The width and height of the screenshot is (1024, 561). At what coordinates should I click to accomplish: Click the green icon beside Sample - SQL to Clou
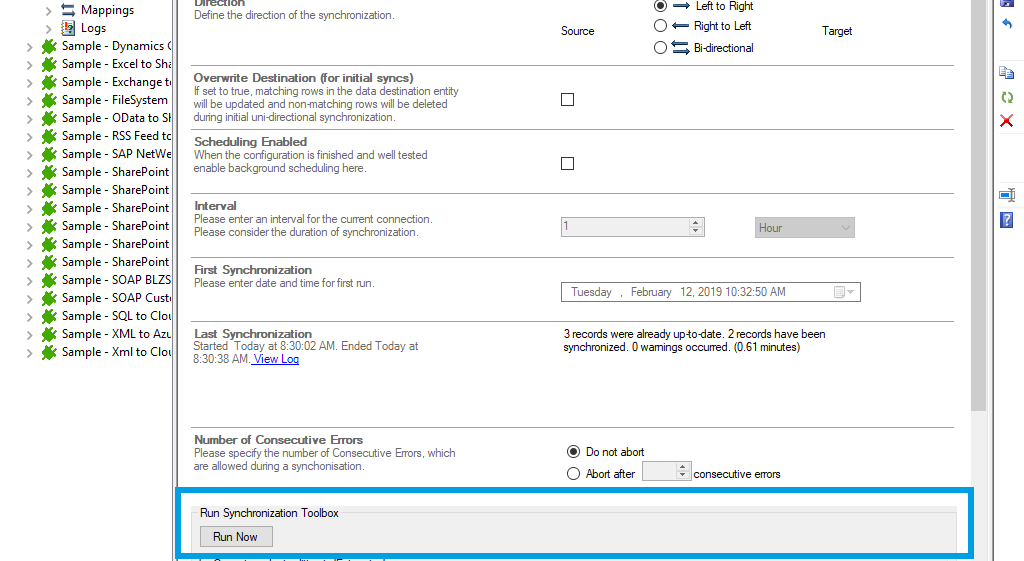tap(49, 316)
